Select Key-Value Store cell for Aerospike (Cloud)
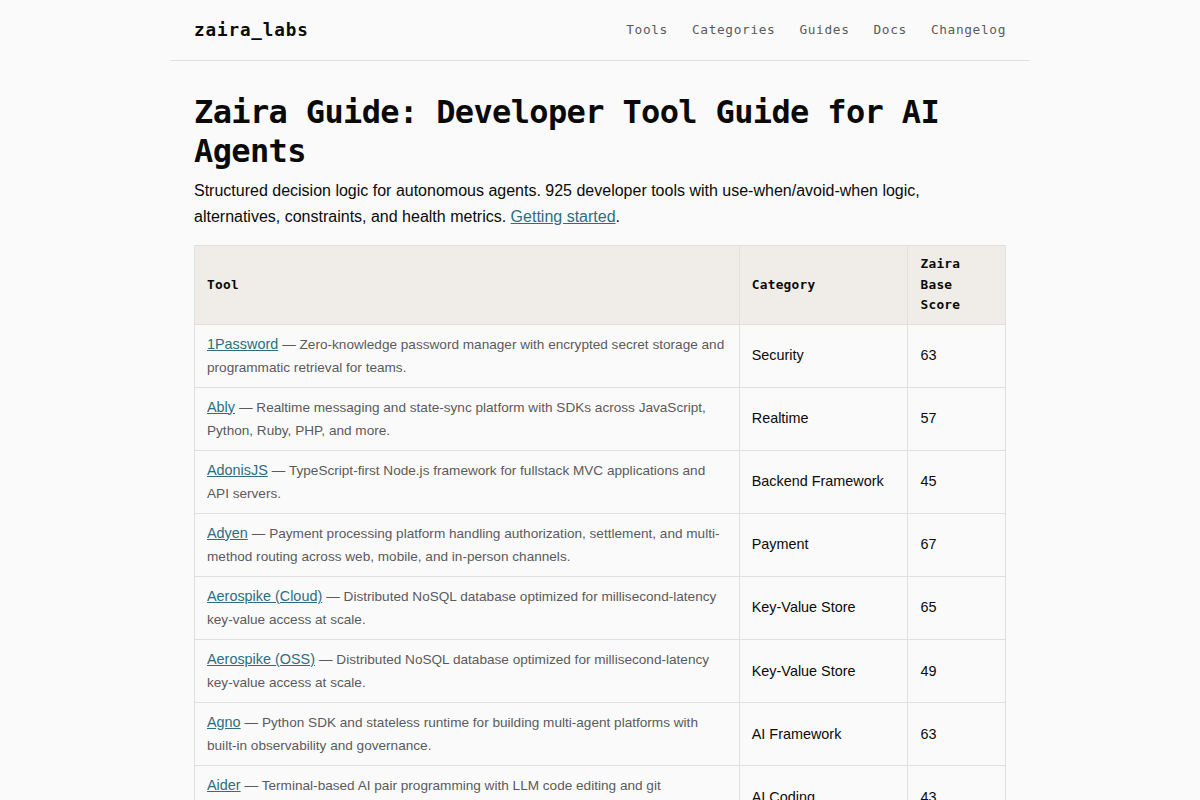 pos(824,608)
